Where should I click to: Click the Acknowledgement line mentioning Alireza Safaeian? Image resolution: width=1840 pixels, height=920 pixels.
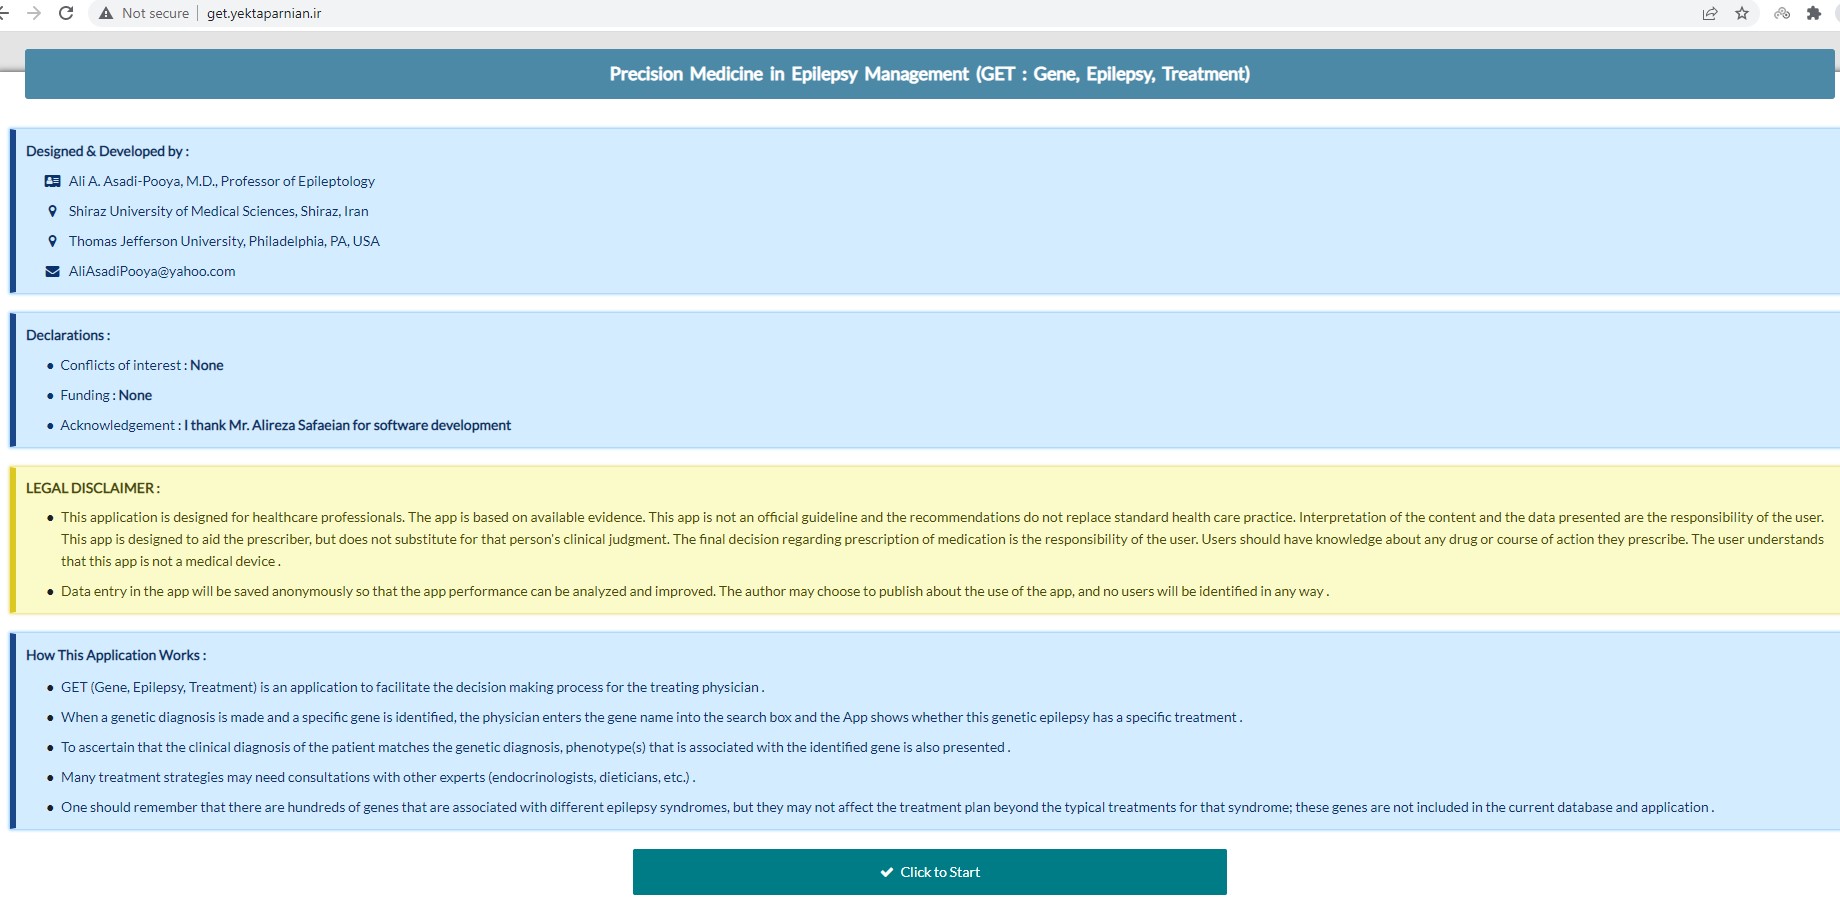[285, 425]
